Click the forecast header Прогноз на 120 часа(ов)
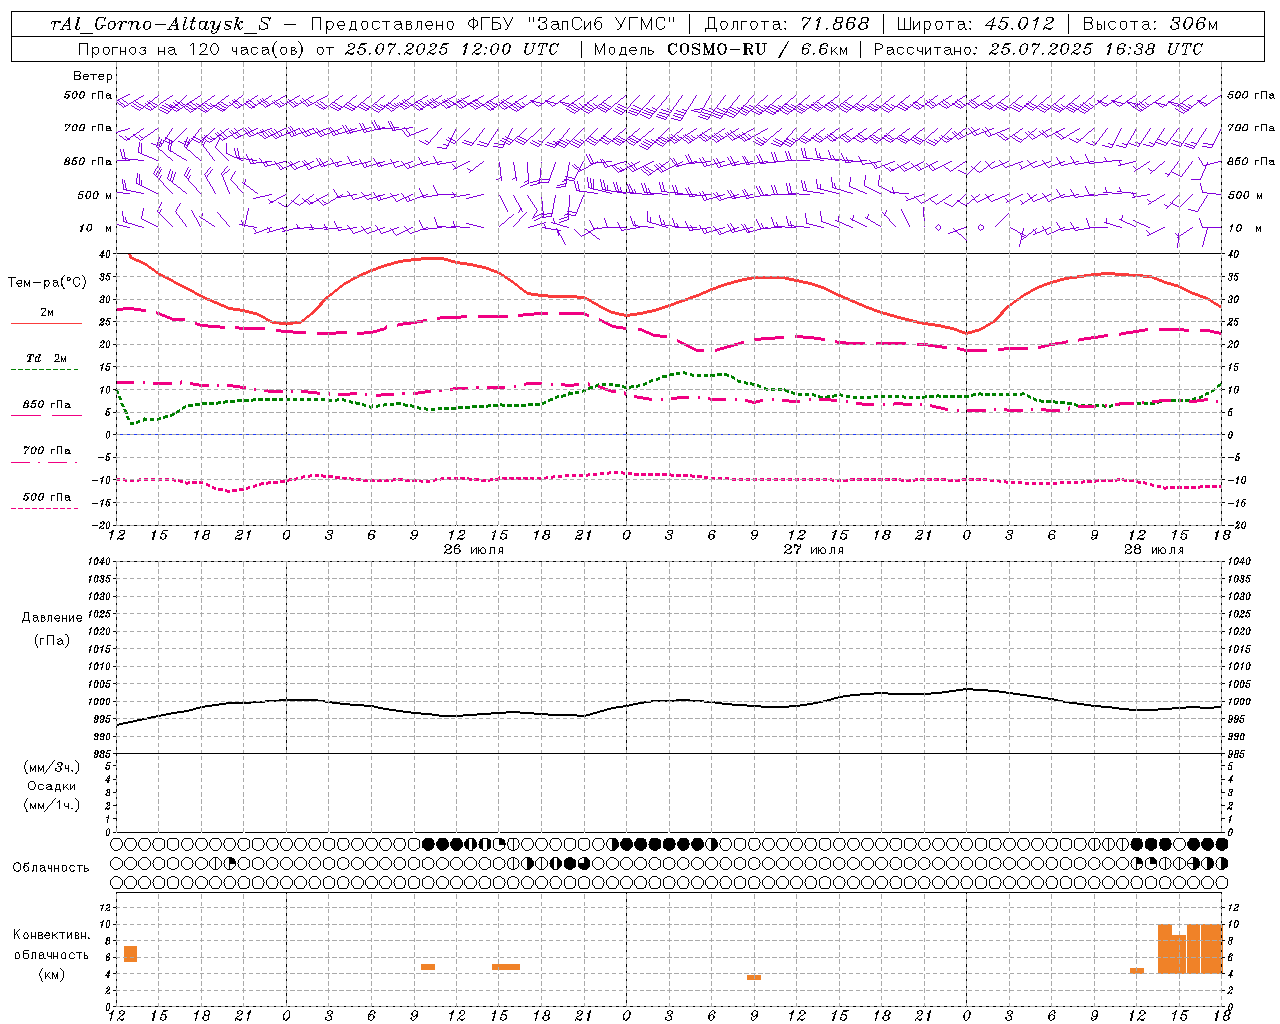The height and width of the screenshot is (1024, 1280). (192, 49)
